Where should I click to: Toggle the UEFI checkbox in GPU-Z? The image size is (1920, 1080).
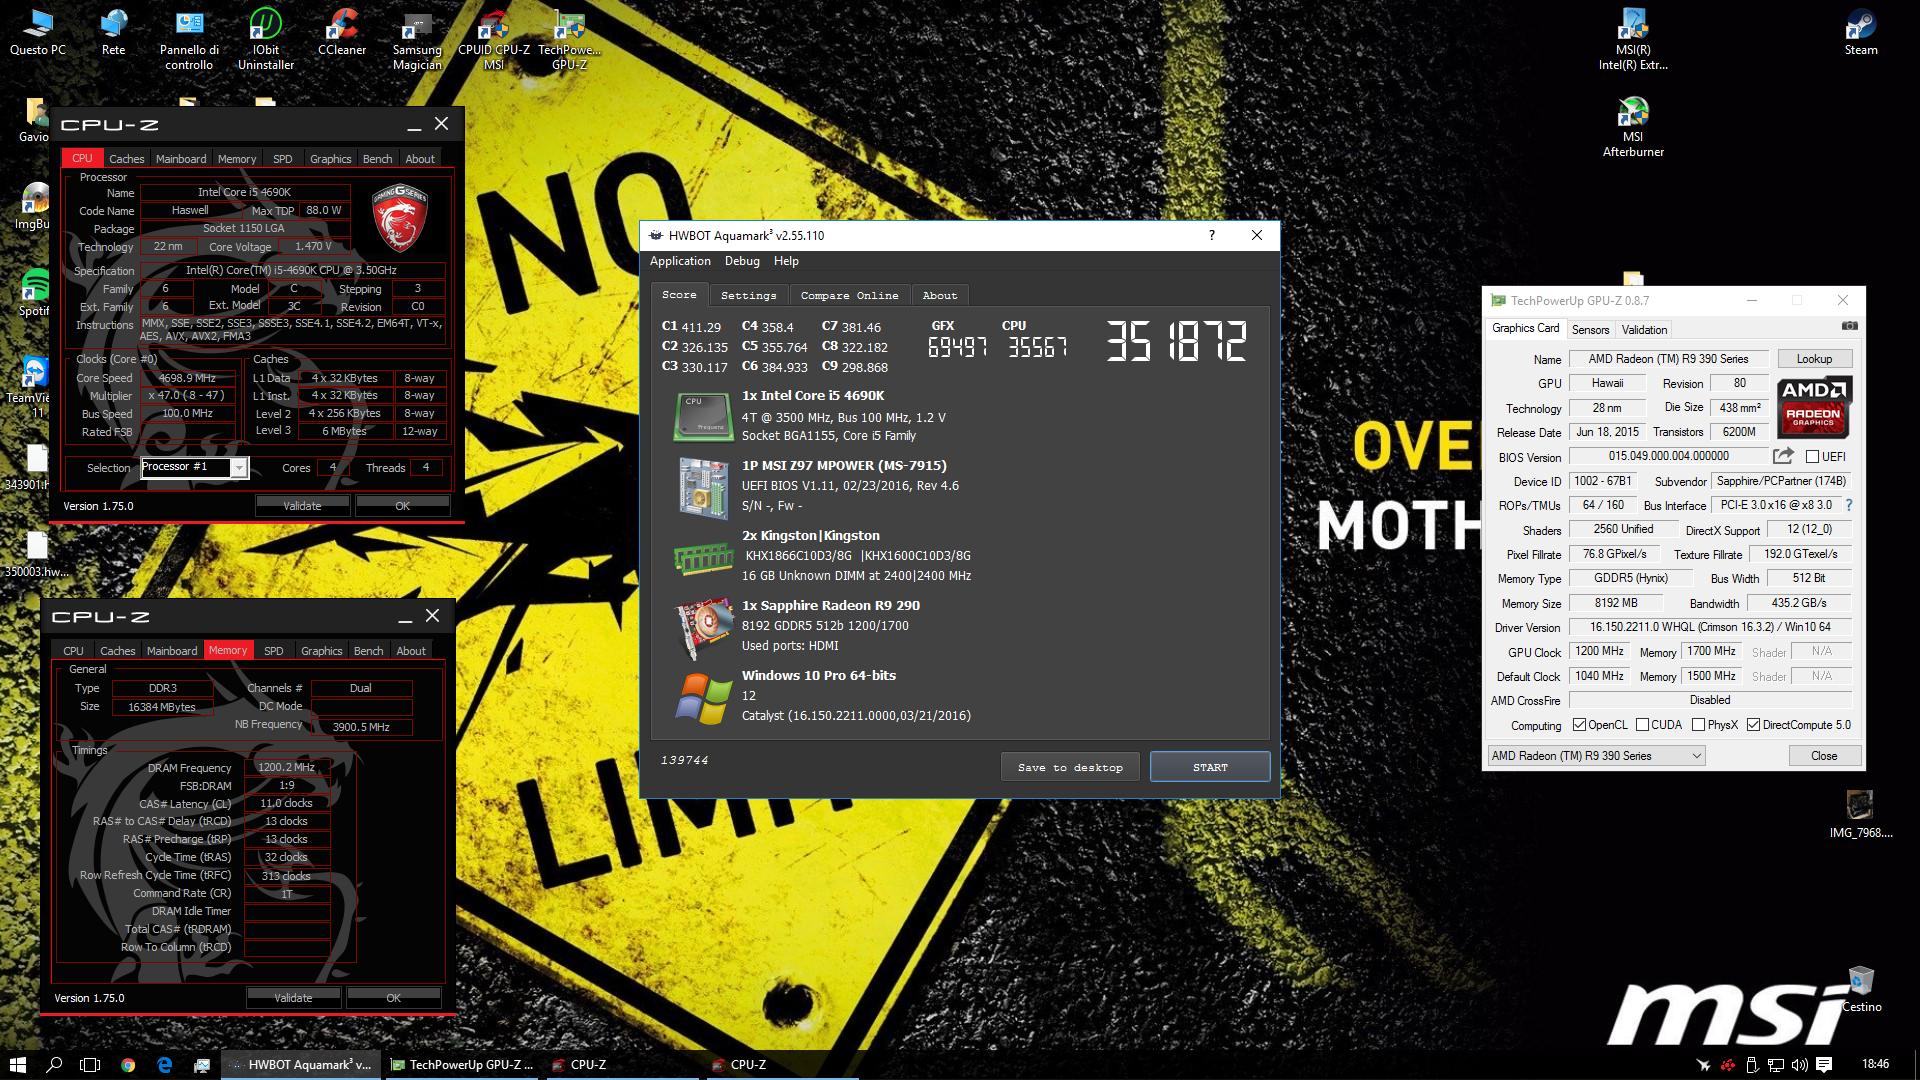coord(1812,457)
